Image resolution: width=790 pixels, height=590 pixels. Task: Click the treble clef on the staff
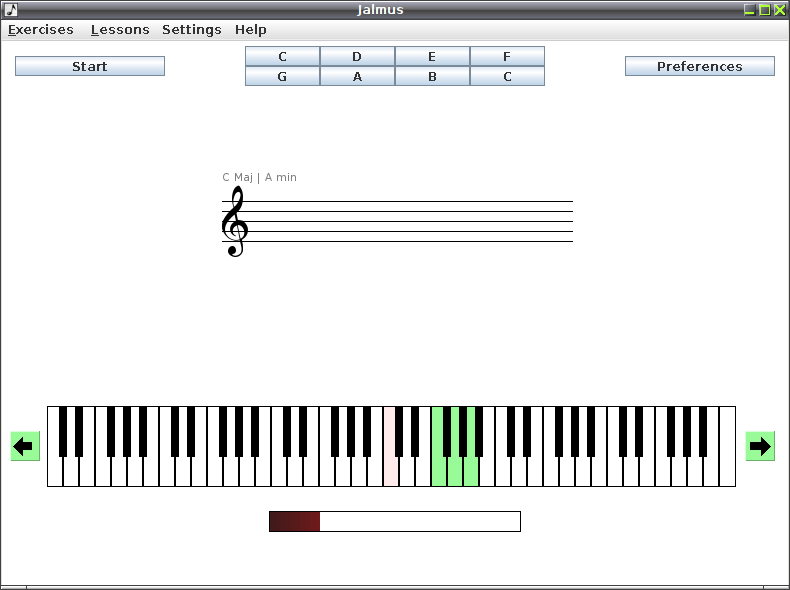[x=235, y=221]
